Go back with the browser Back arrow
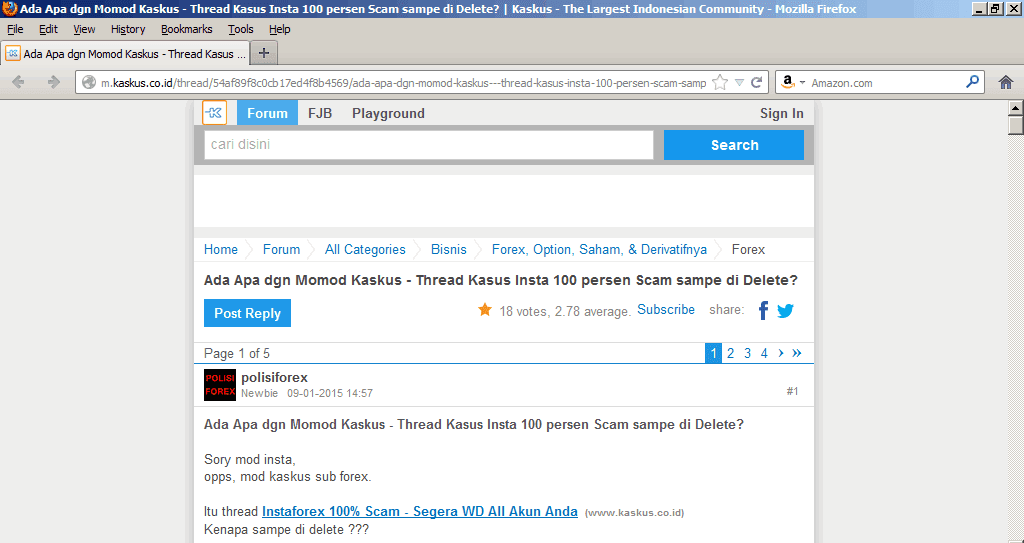This screenshot has height=543, width=1024. (18, 82)
